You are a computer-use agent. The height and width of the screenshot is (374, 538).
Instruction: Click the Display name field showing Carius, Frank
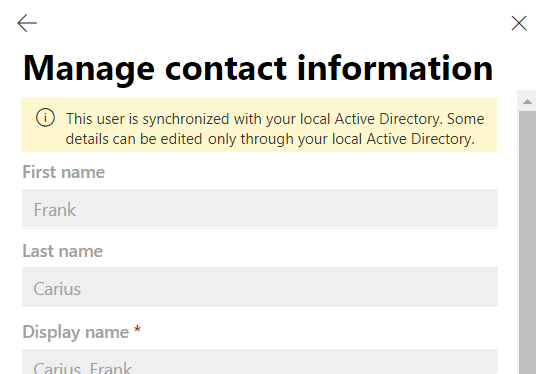click(x=260, y=362)
